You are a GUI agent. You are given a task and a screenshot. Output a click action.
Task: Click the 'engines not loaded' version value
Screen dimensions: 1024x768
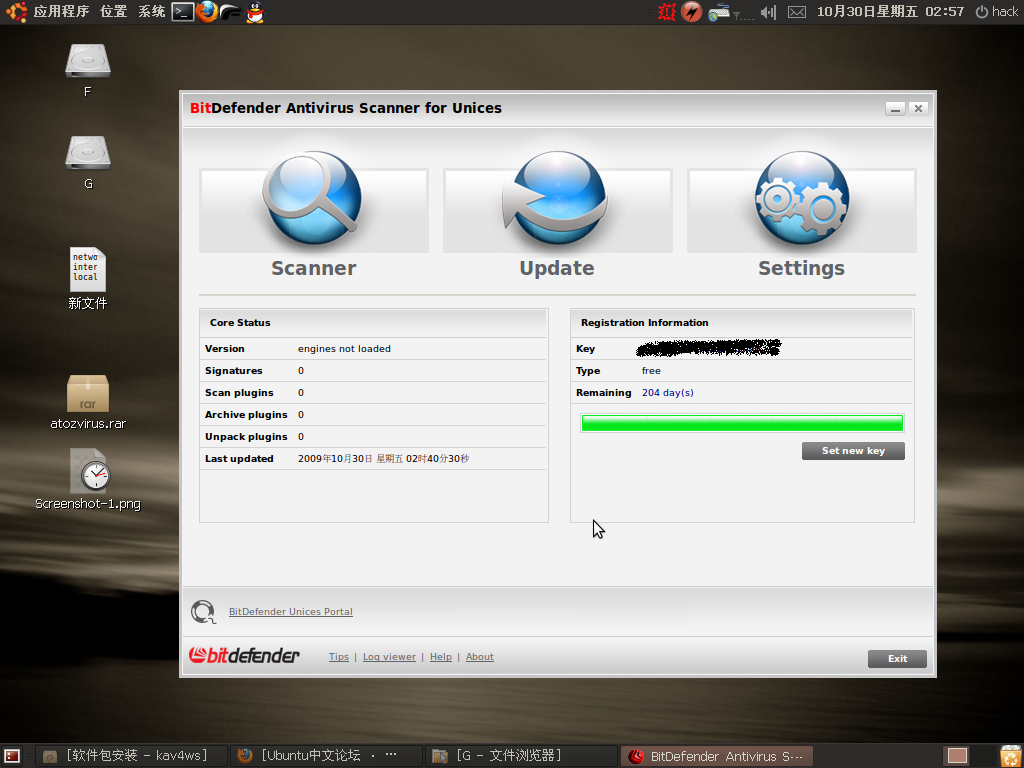pyautogui.click(x=344, y=349)
